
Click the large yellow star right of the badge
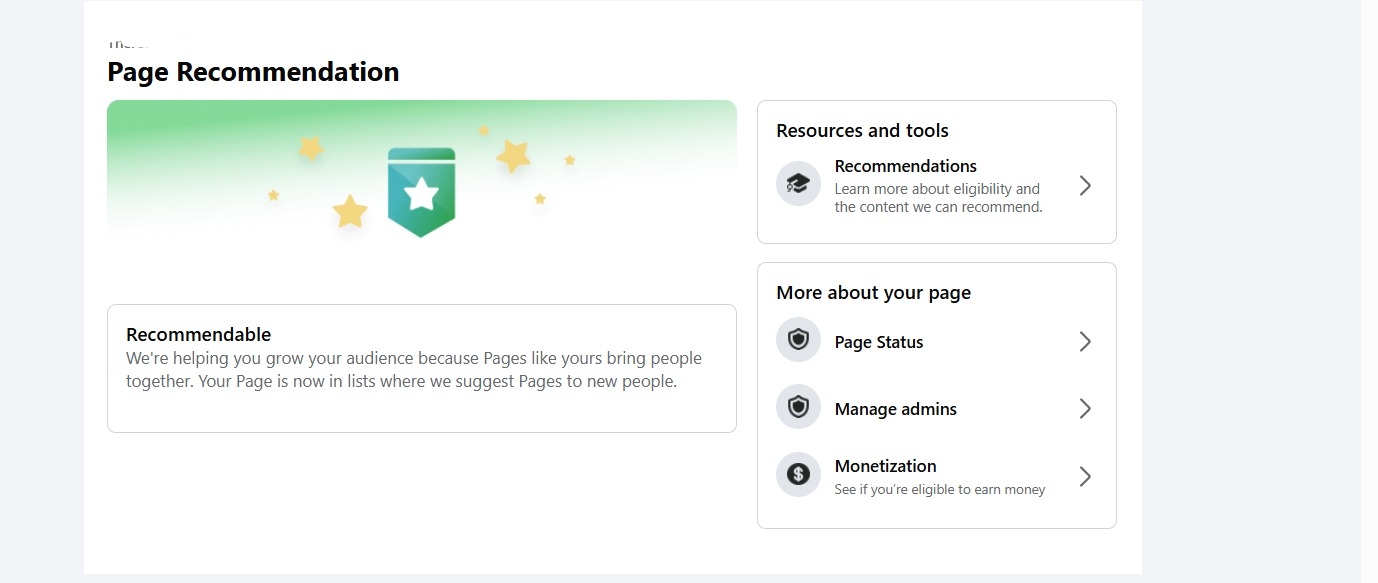click(x=513, y=155)
